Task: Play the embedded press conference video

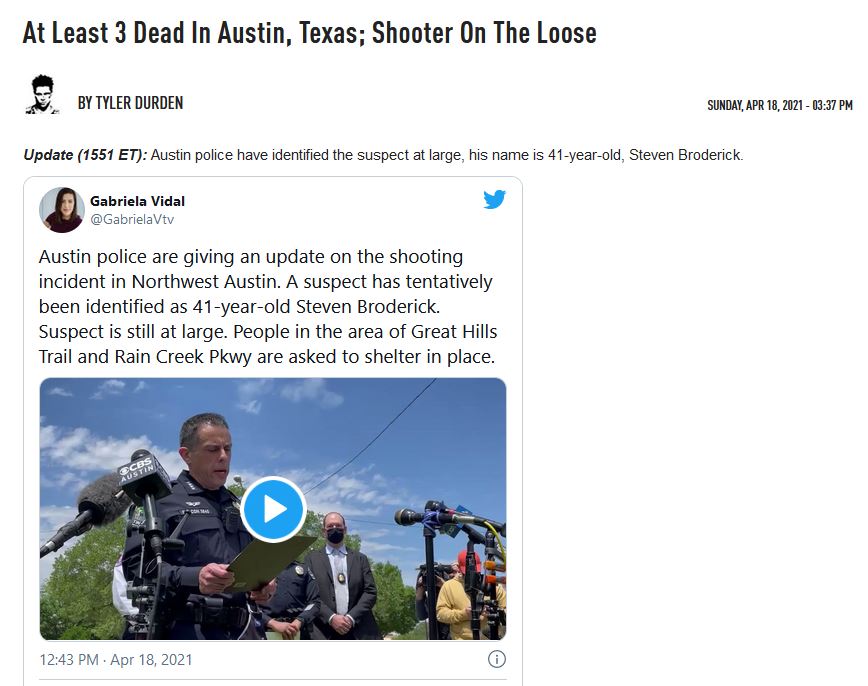Action: [x=273, y=509]
